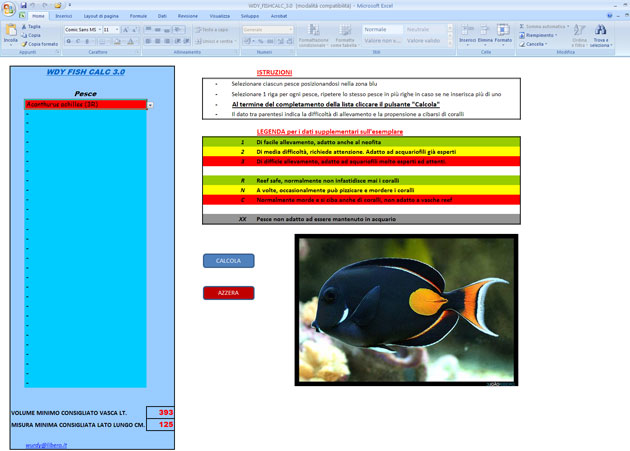630x451 pixels.
Task: Switch to the Home tab
Action: [38, 16]
